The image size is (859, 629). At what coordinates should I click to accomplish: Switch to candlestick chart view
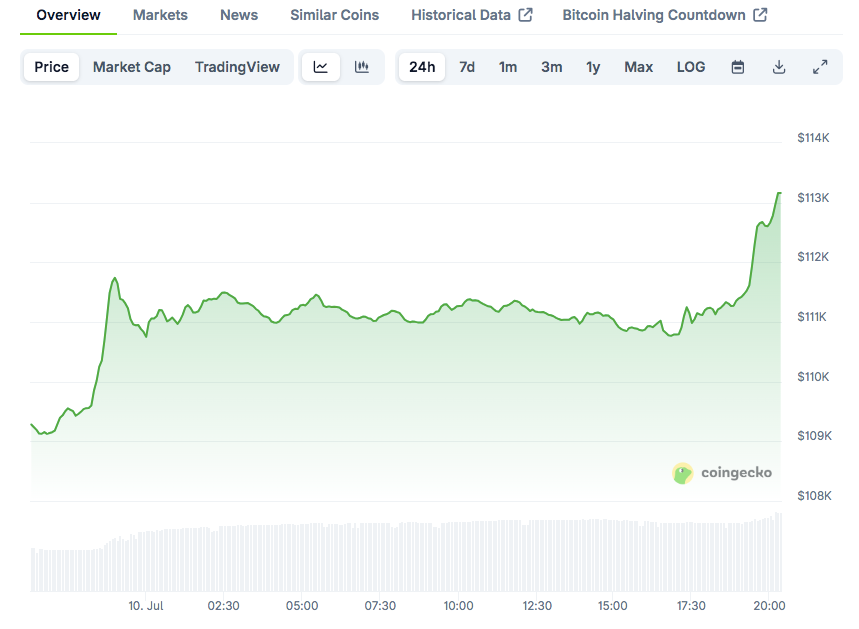tap(362, 67)
